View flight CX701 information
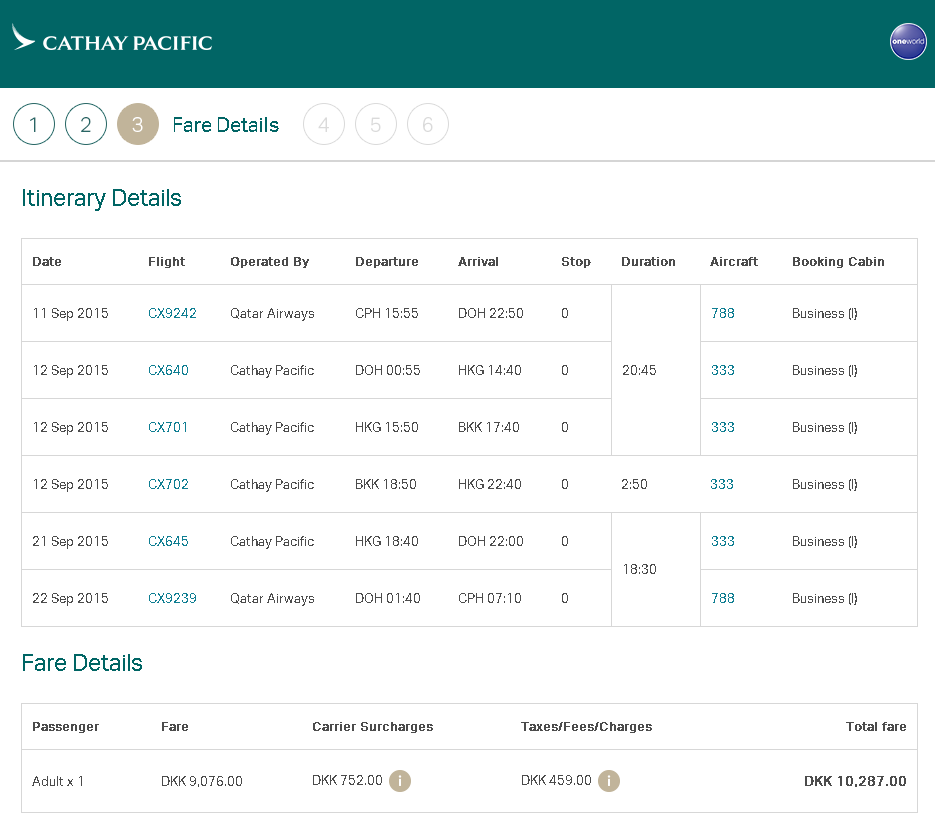935x817 pixels. 168,427
